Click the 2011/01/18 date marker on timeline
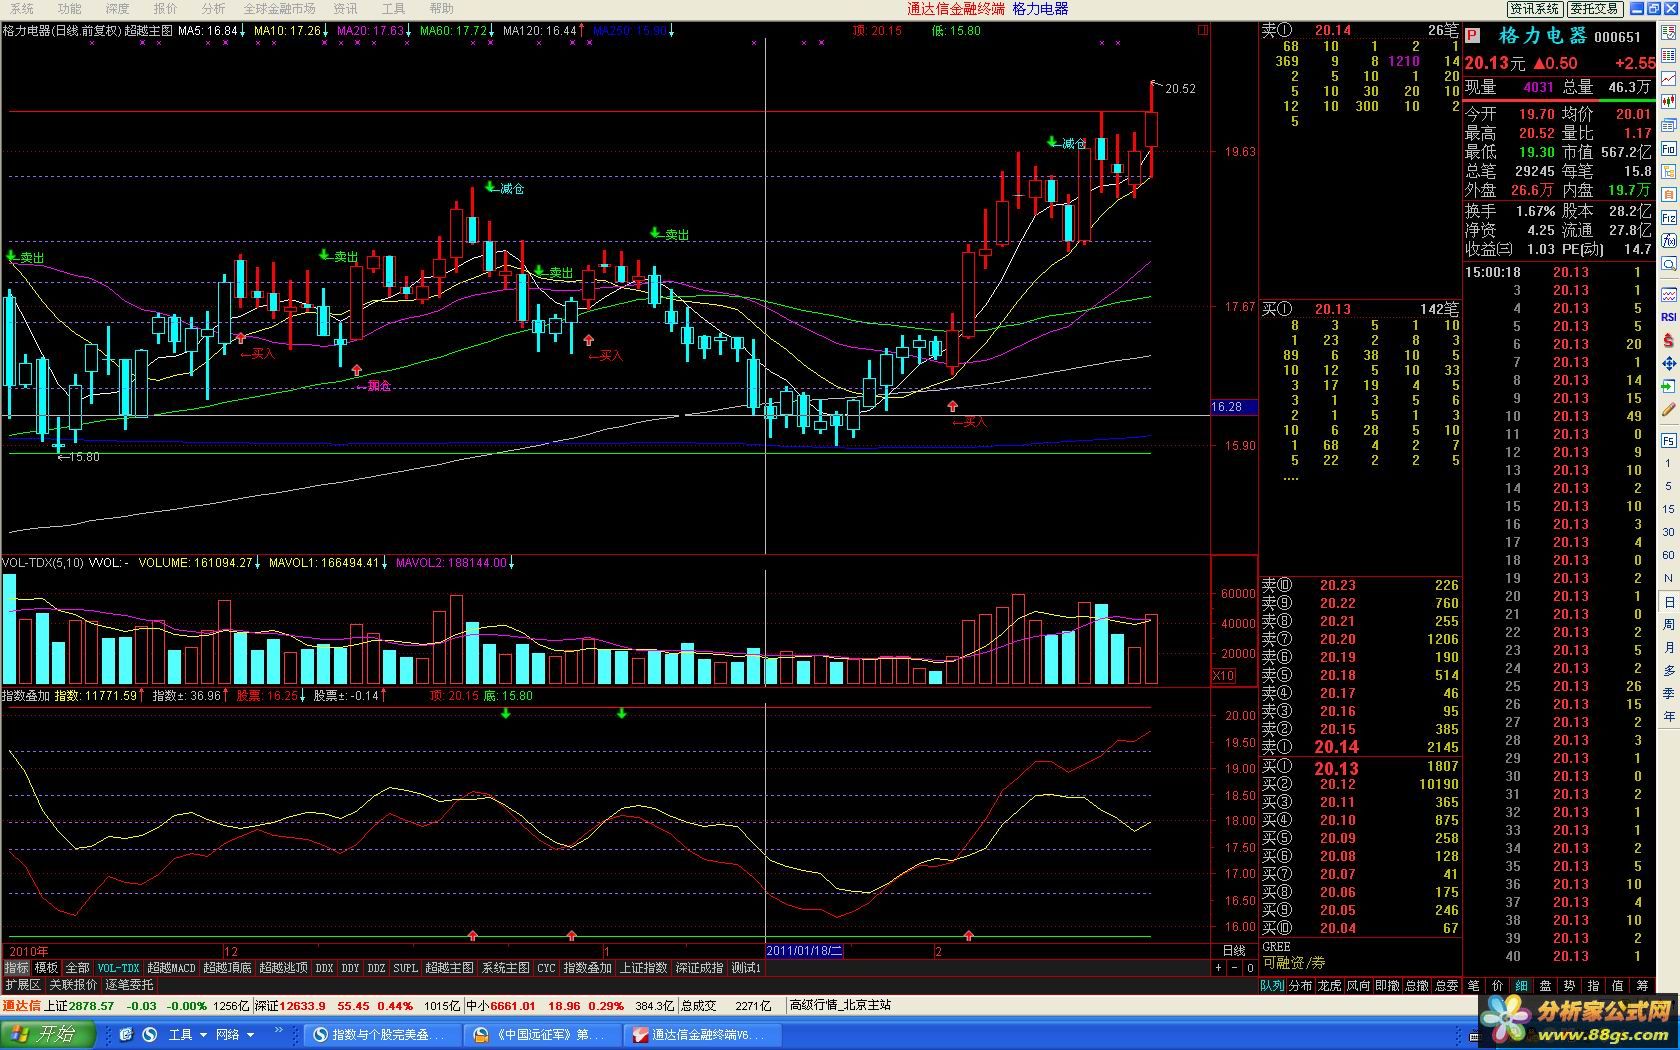This screenshot has width=1680, height=1050. point(805,951)
